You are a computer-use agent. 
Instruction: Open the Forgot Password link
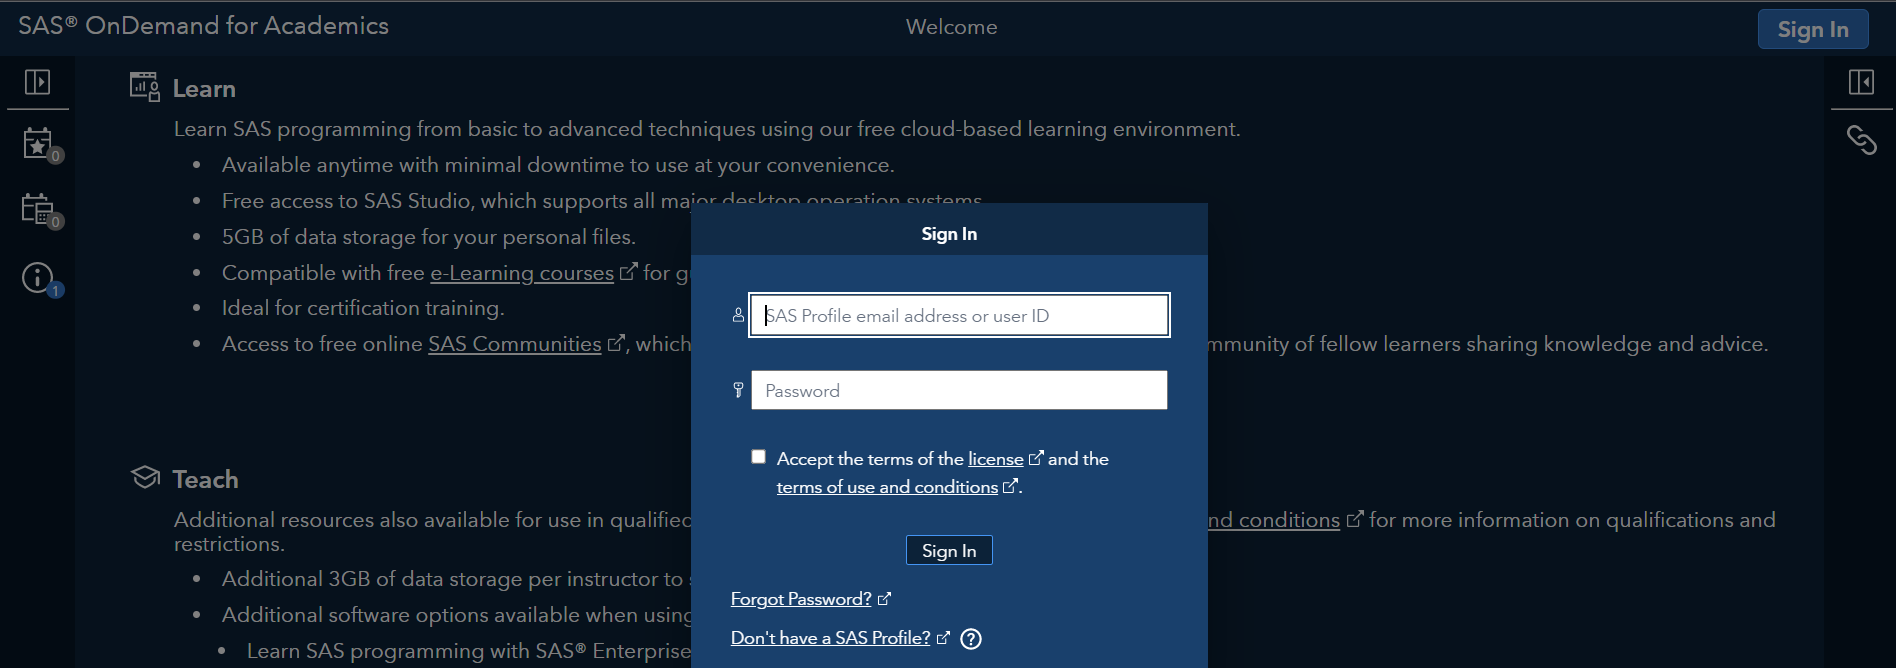(801, 599)
